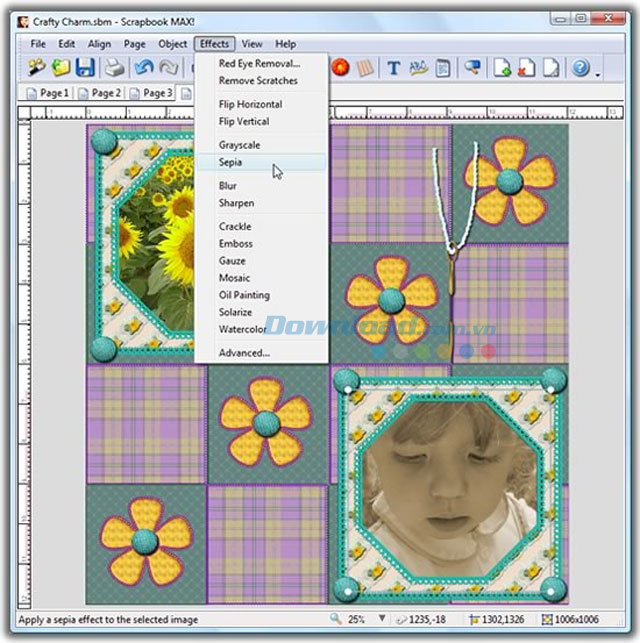This screenshot has width=640, height=643.
Task: Apply the Oil Painting effect
Action: pyautogui.click(x=244, y=295)
